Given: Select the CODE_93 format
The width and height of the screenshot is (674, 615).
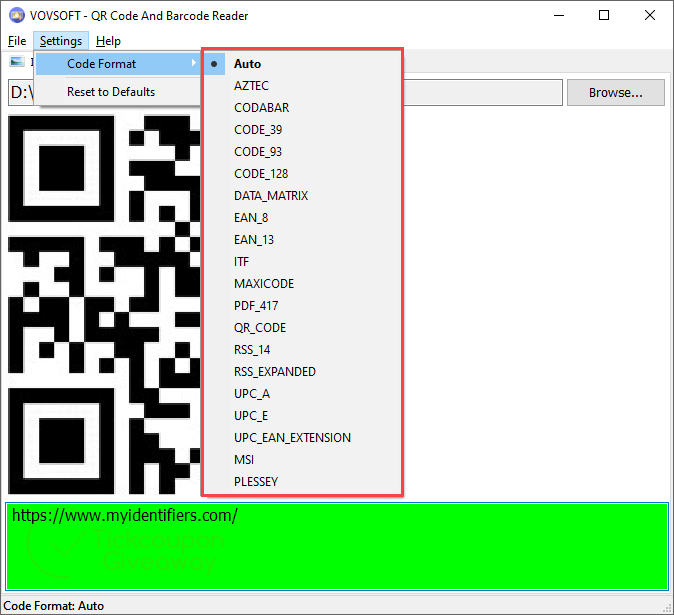Looking at the screenshot, I should 302,152.
